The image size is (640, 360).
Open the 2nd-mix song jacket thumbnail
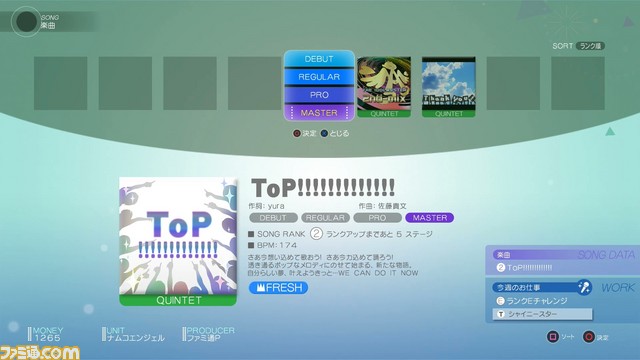click(x=384, y=87)
